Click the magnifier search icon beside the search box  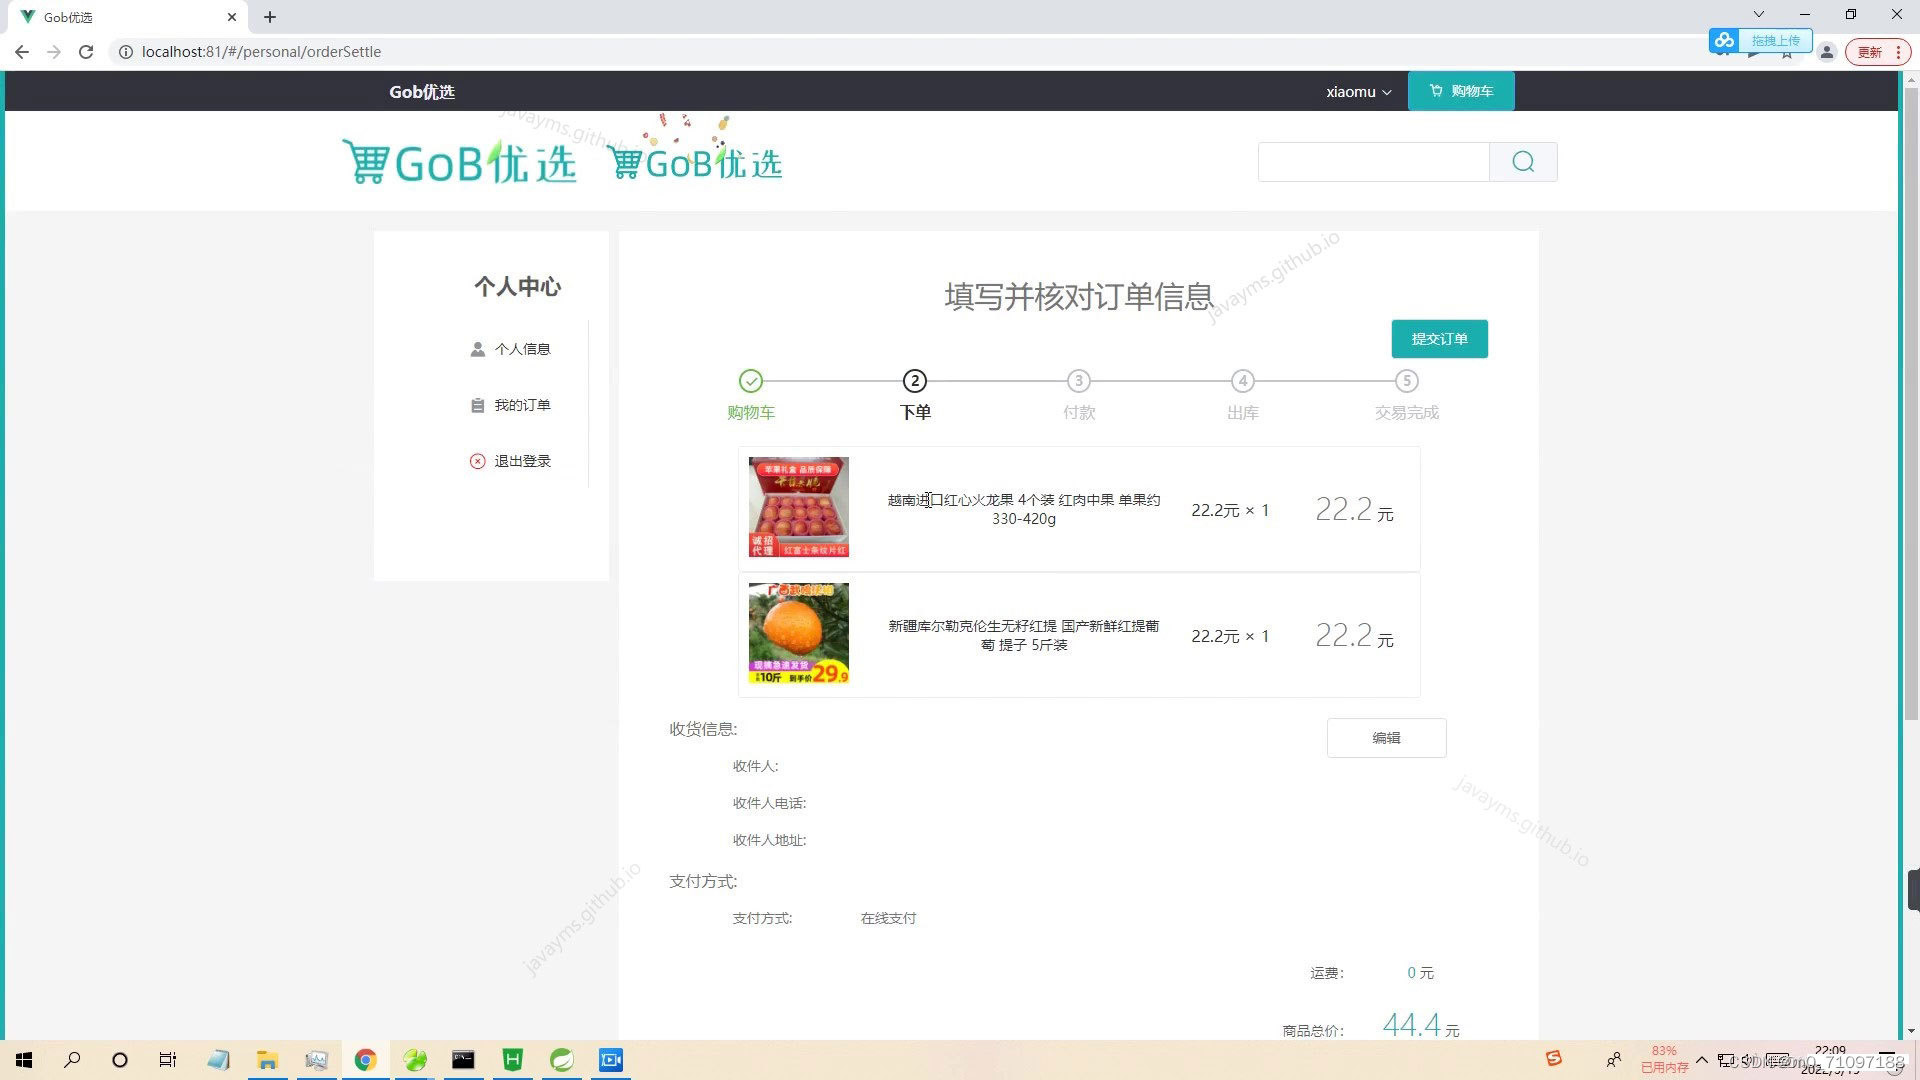tap(1522, 161)
